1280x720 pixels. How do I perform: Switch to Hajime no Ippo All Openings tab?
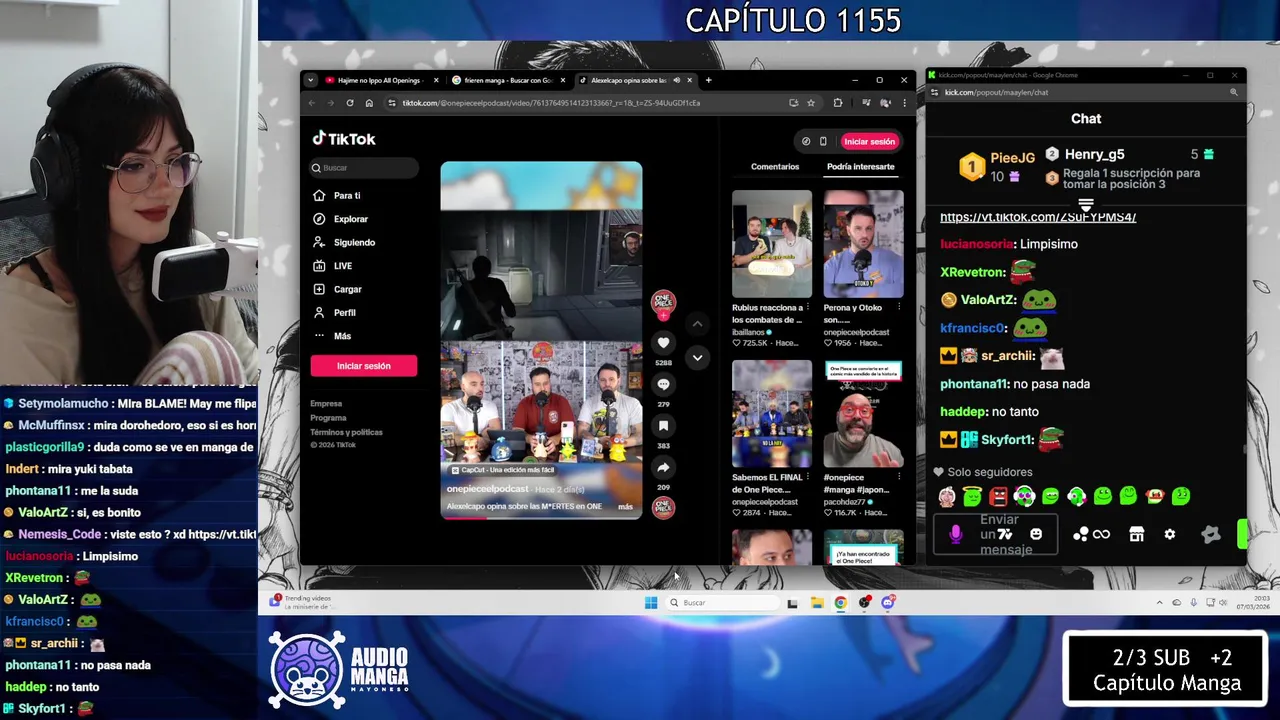380,80
